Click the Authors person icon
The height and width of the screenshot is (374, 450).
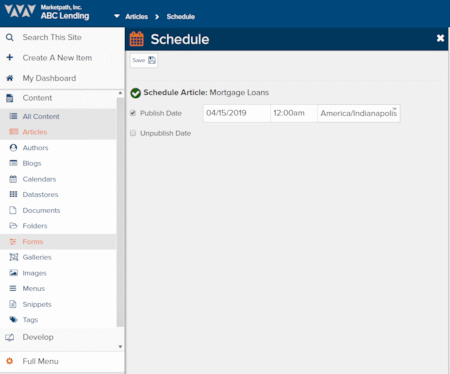(13, 148)
